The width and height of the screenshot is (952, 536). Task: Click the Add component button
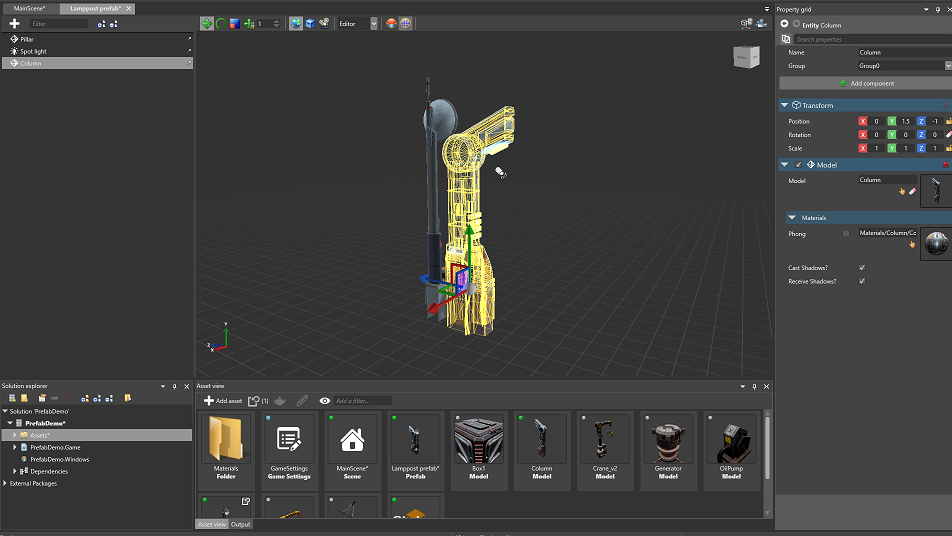coord(865,83)
